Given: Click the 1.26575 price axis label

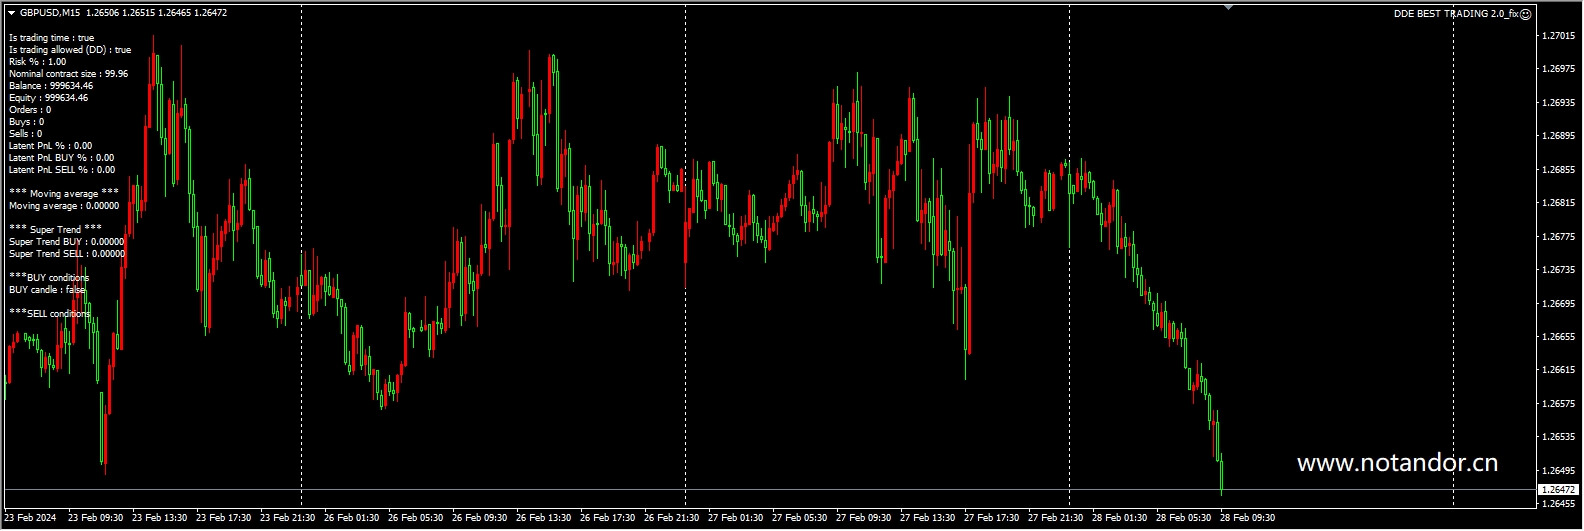Looking at the screenshot, I should [x=1558, y=404].
